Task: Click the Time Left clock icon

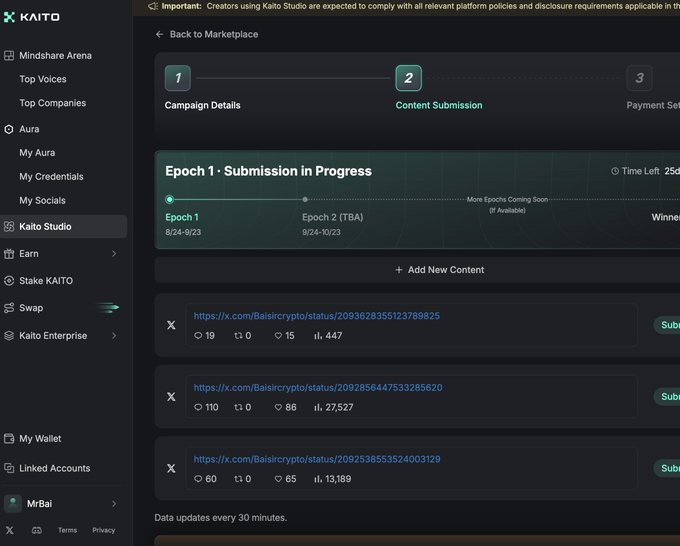Action: pos(615,171)
